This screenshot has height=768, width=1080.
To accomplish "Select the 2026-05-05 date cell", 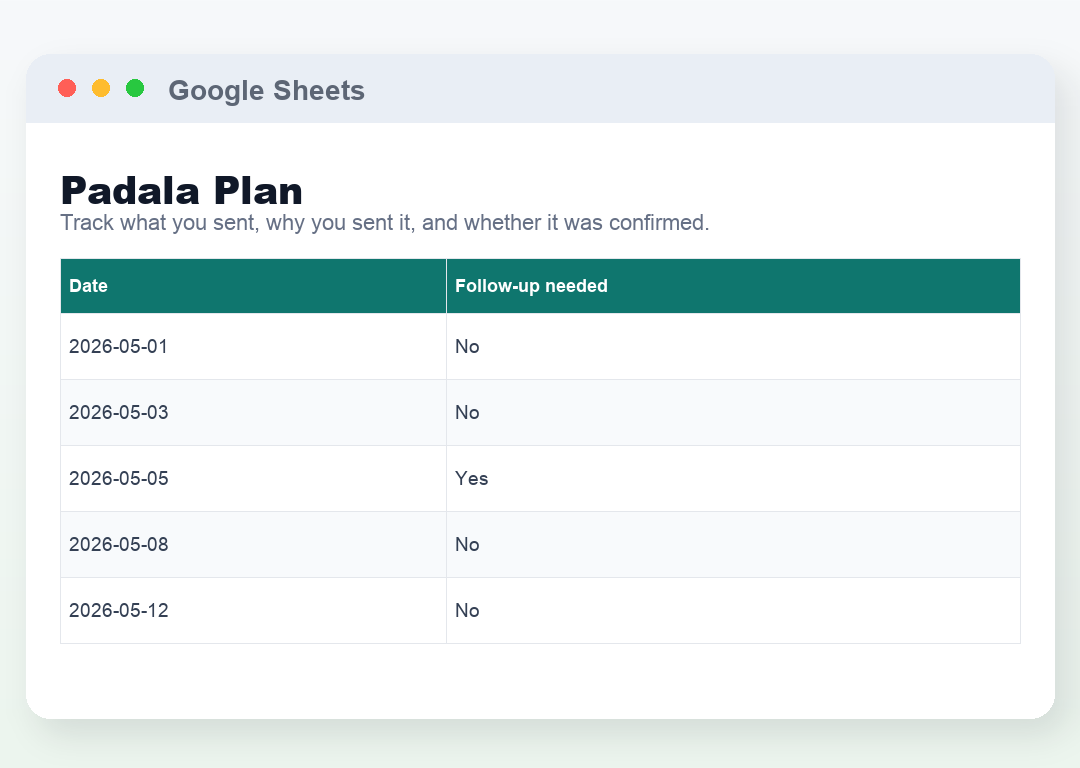I will (x=253, y=479).
